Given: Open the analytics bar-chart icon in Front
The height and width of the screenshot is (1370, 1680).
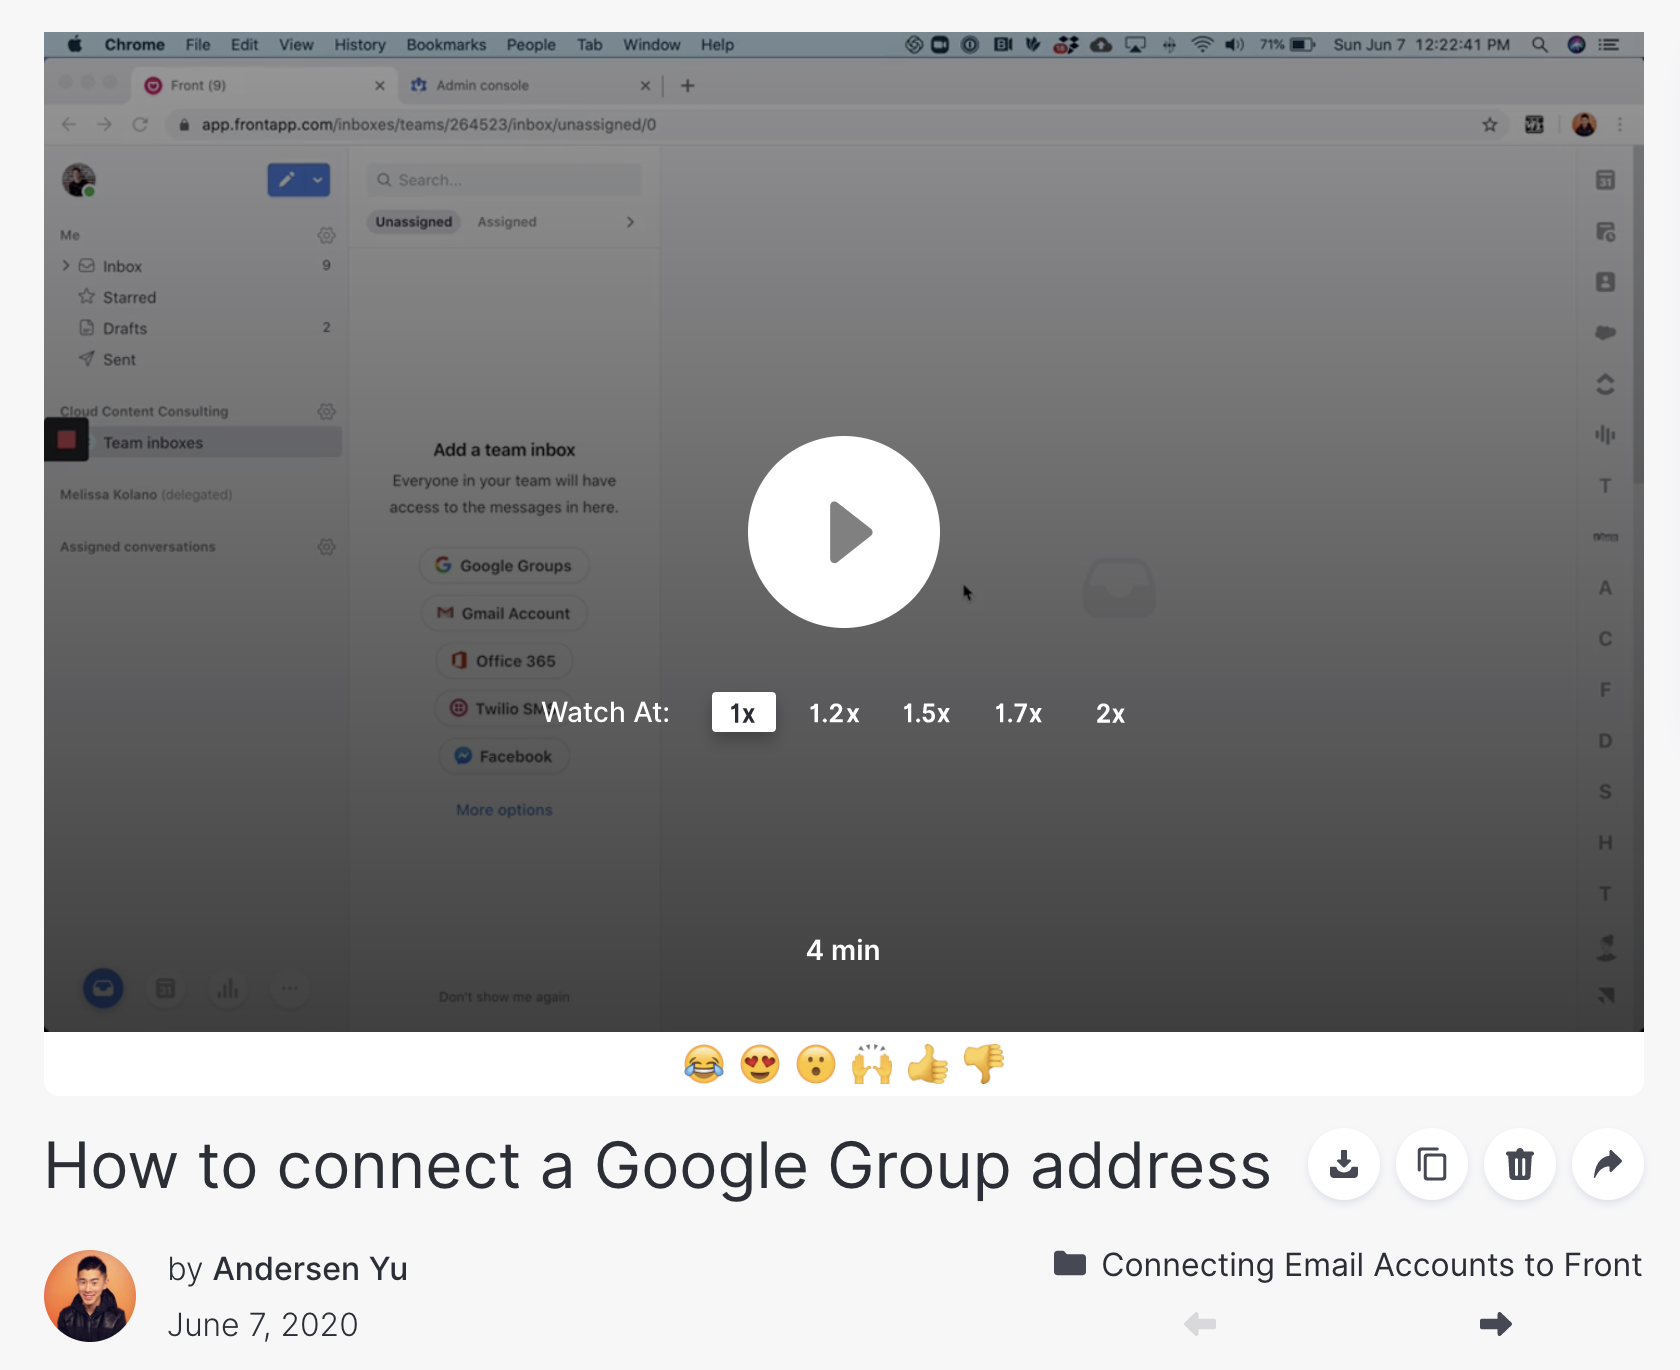Looking at the screenshot, I should tap(228, 989).
